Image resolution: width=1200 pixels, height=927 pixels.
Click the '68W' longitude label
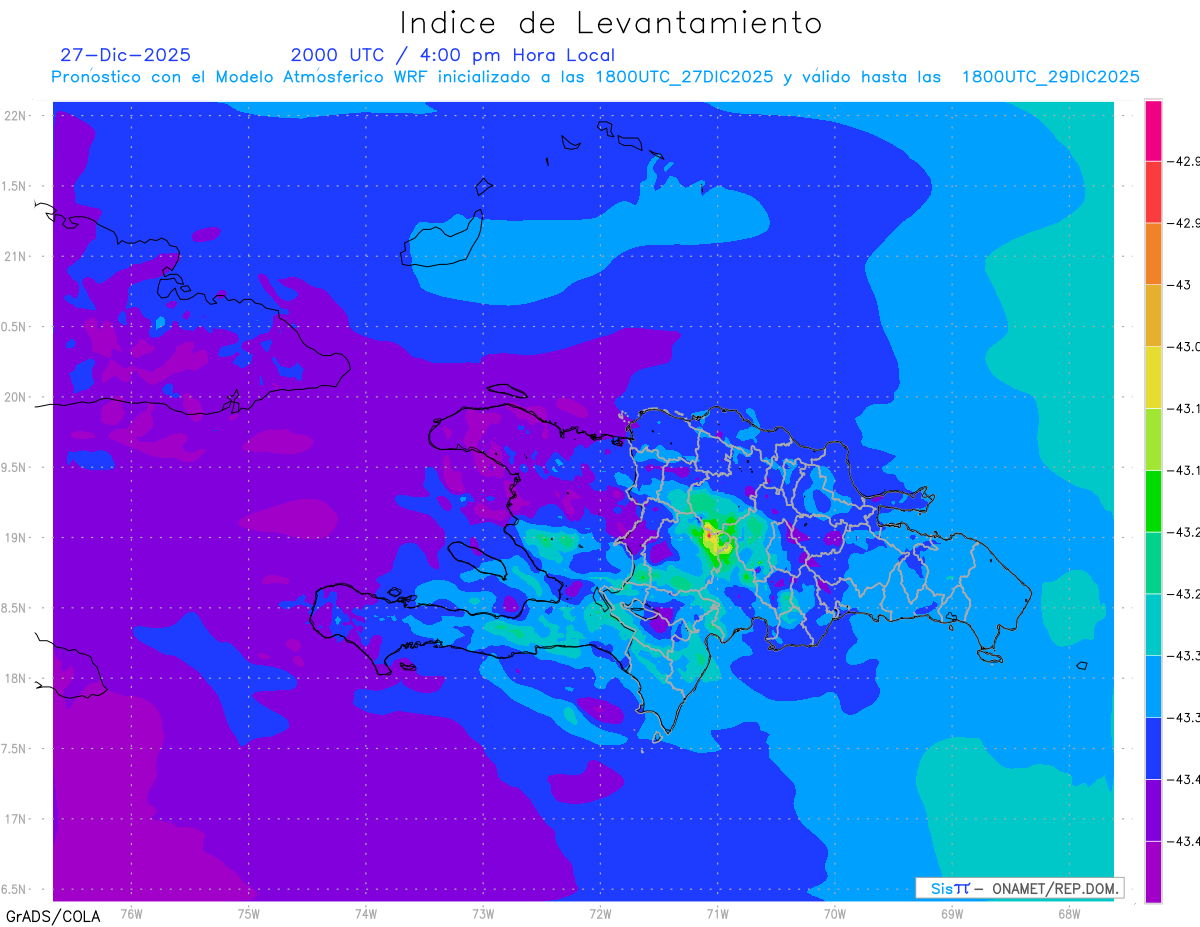(x=1069, y=913)
